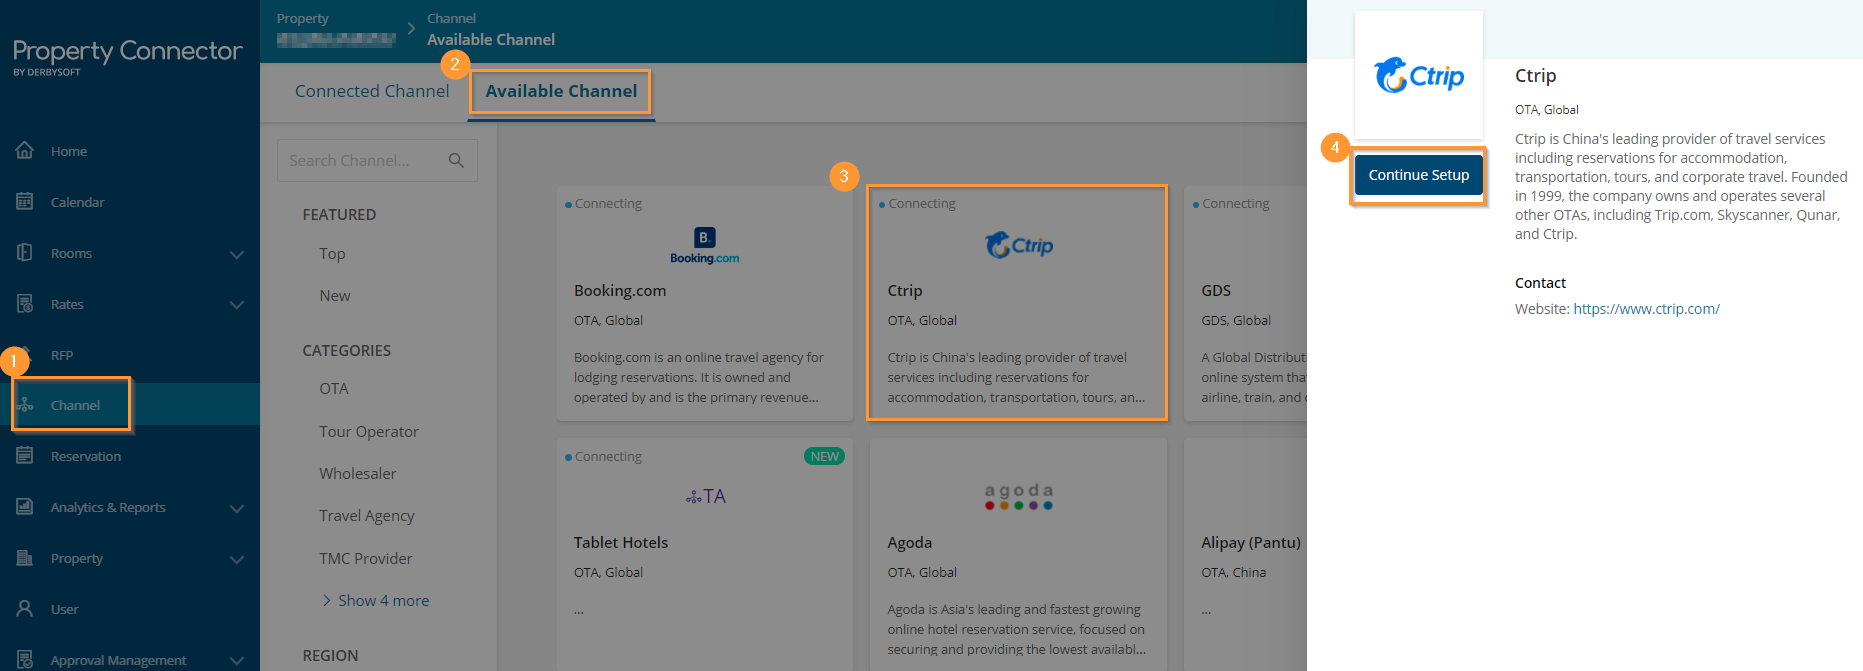Filter by Wholesaler category
Viewport: 1863px width, 671px height.
coord(358,474)
